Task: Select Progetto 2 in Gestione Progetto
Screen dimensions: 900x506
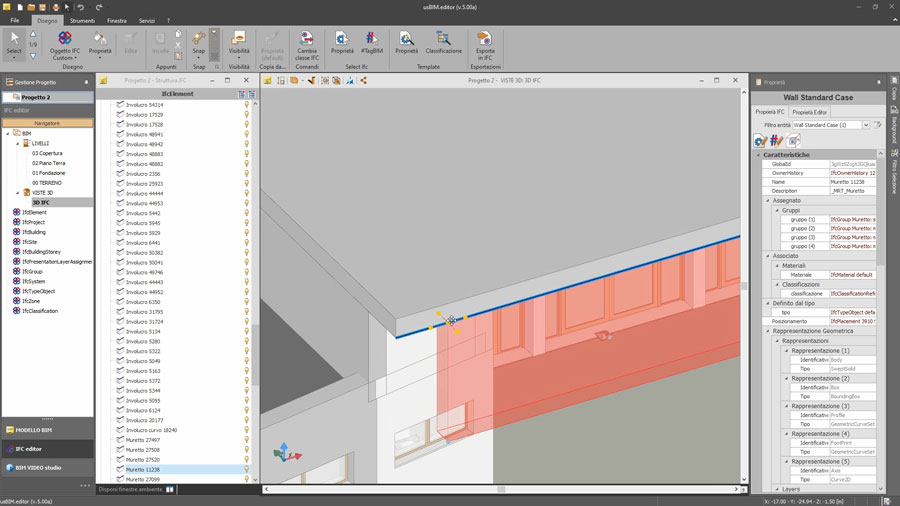Action: [48, 97]
